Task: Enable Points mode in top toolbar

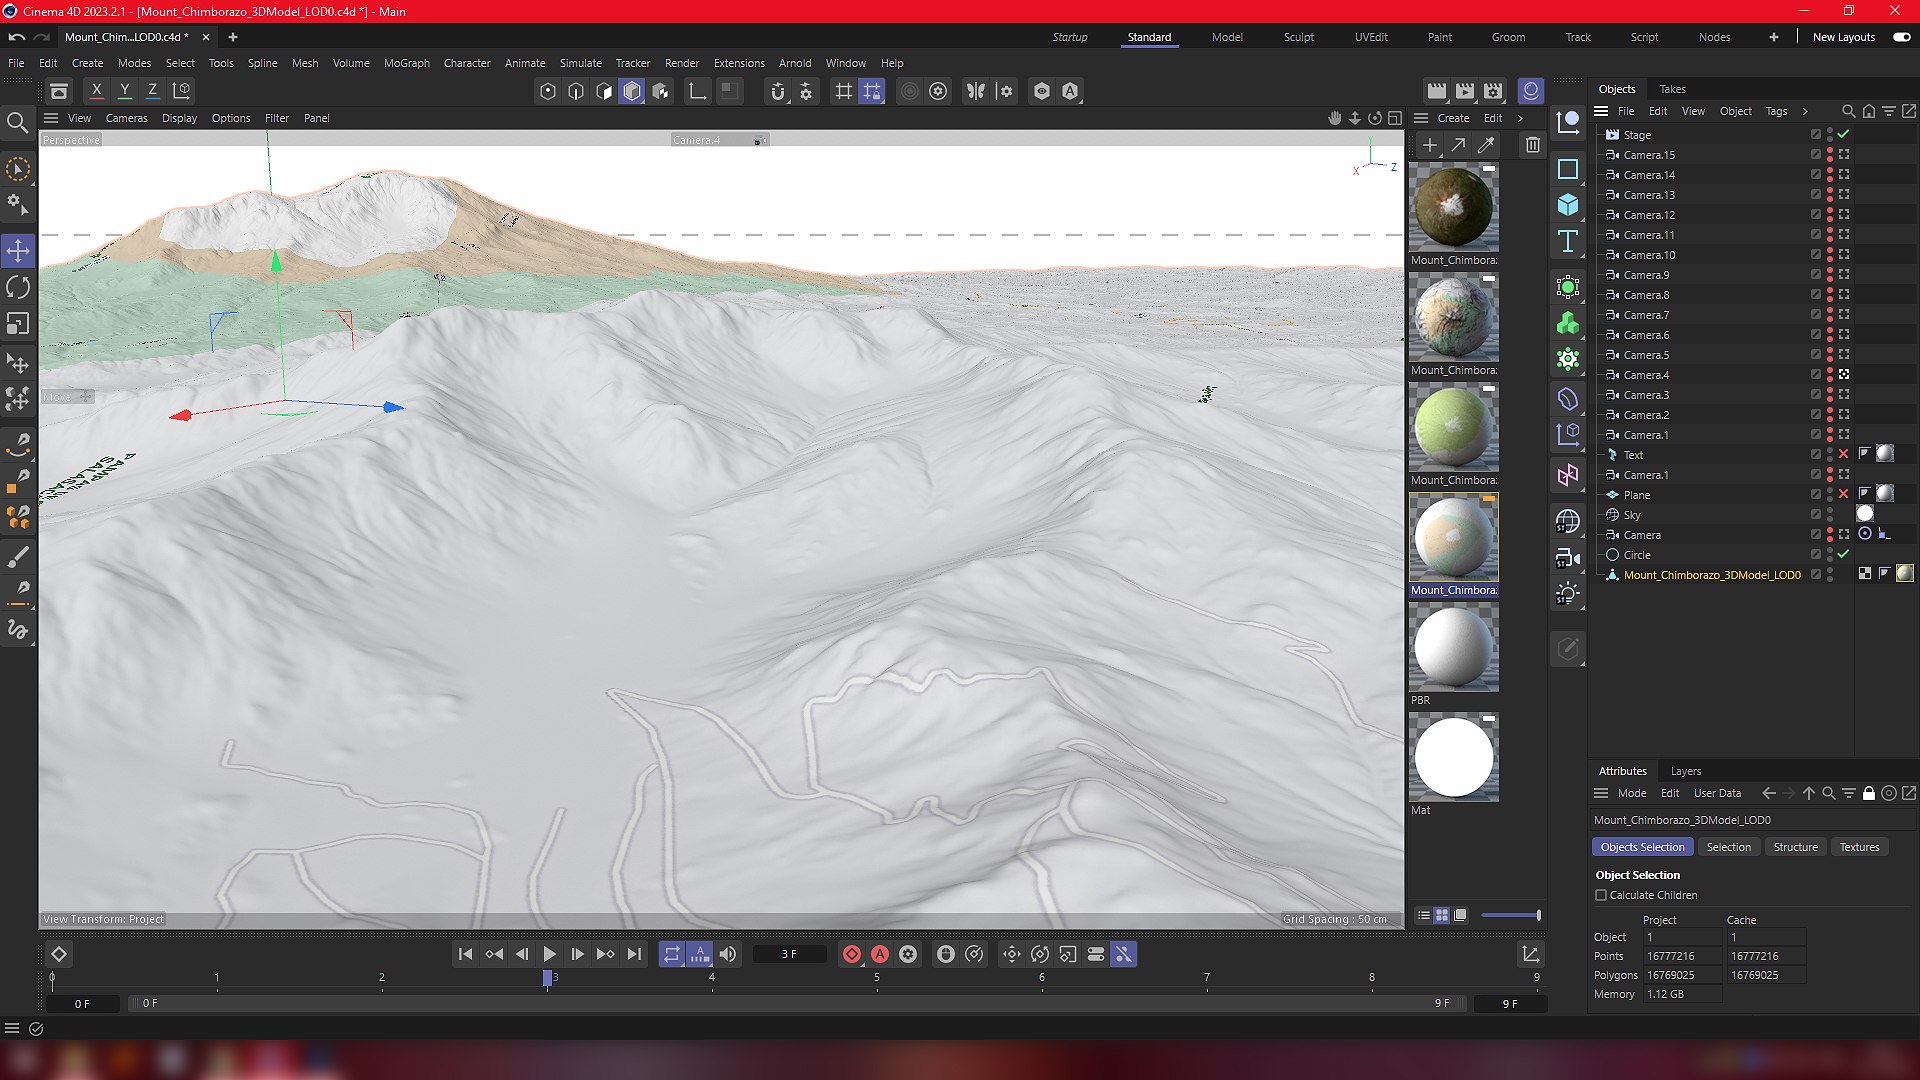Action: tap(547, 91)
